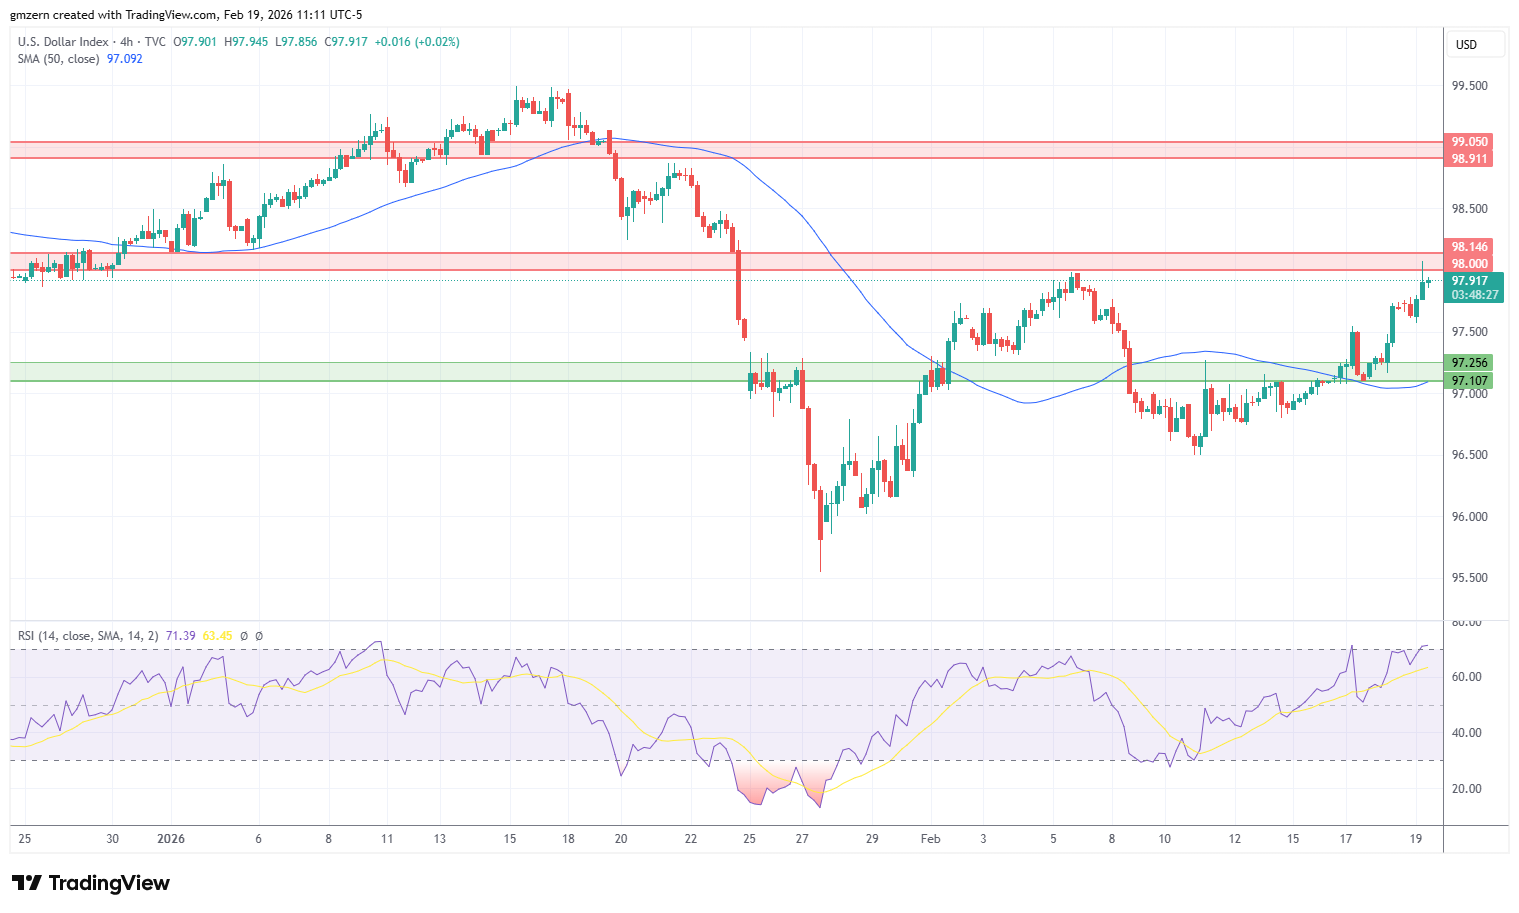Click the 98.146 red price label
1519x913 pixels.
(1469, 247)
